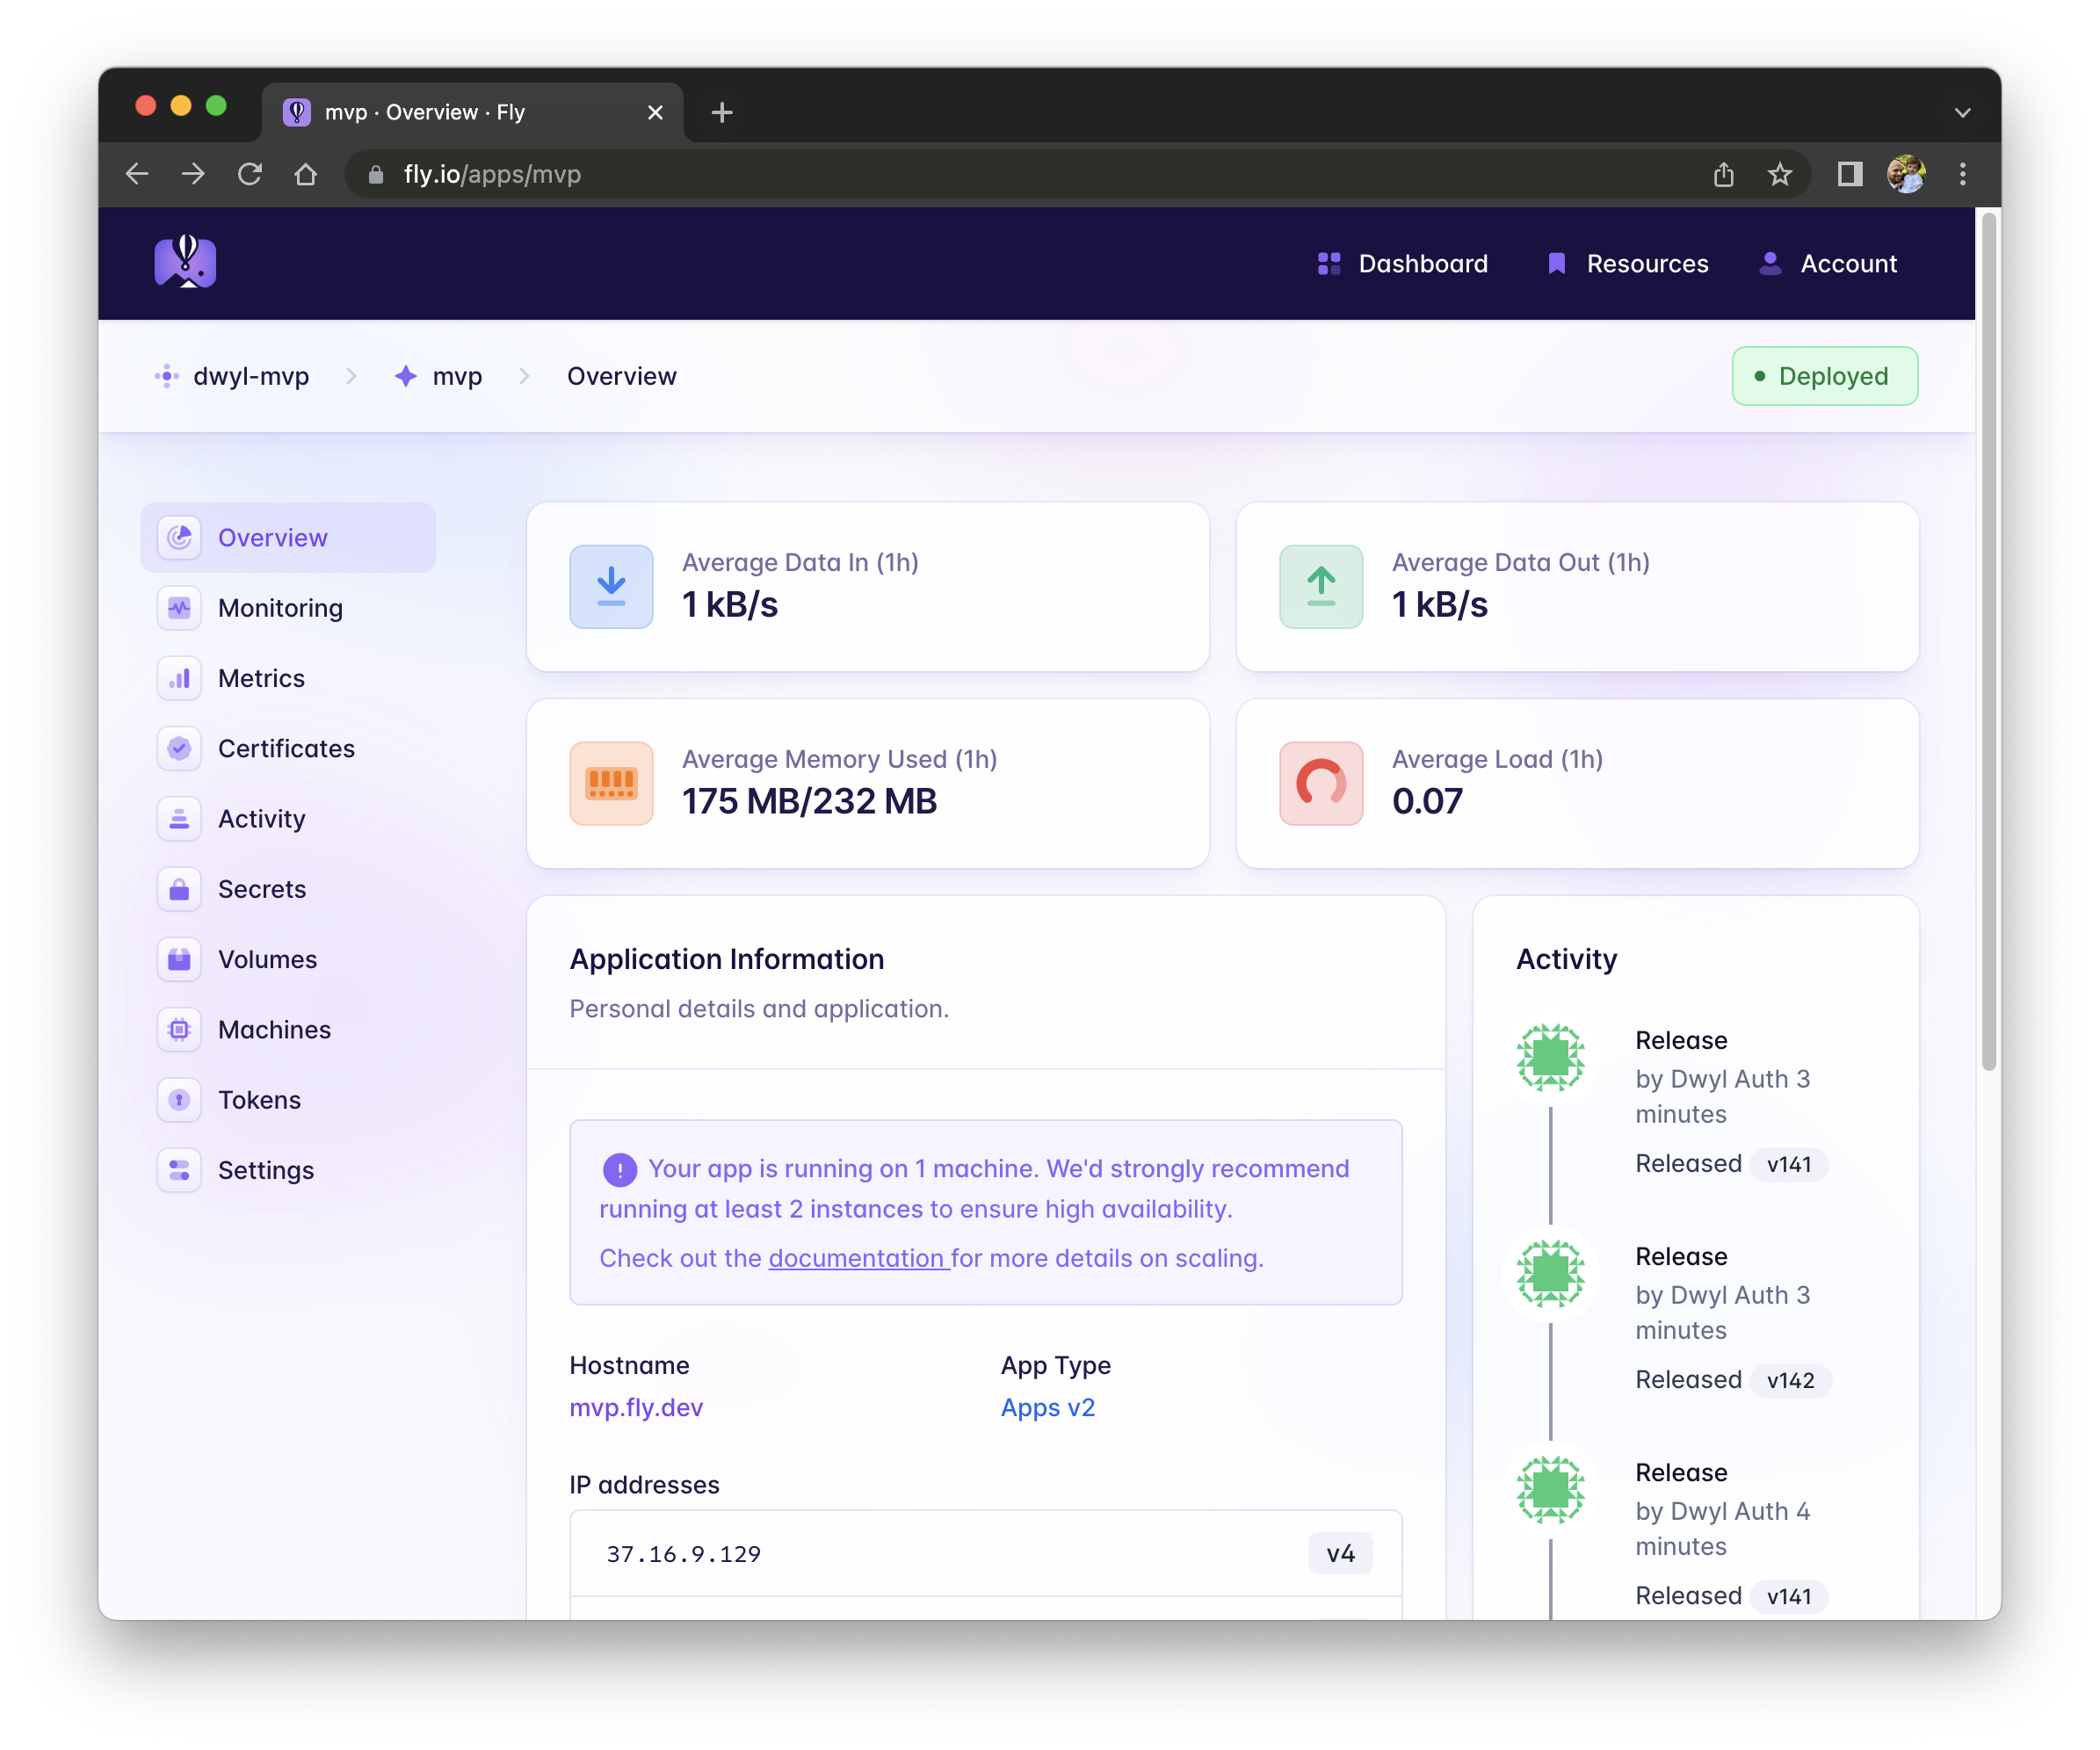Open Monitoring from the sidebar
2100x1750 pixels.
pos(280,607)
